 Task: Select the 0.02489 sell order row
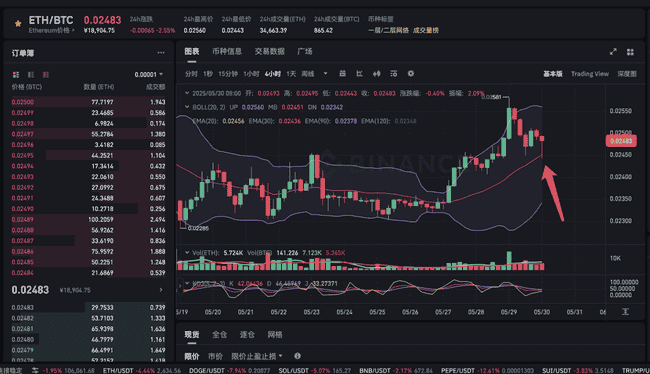[88, 219]
